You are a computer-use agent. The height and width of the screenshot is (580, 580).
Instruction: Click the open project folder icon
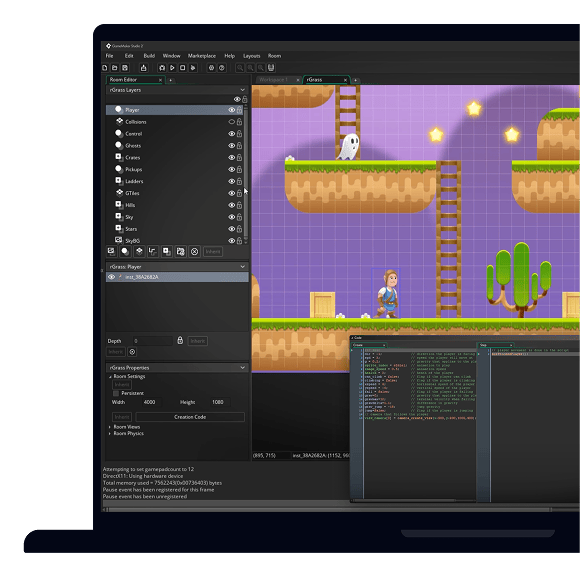point(115,68)
